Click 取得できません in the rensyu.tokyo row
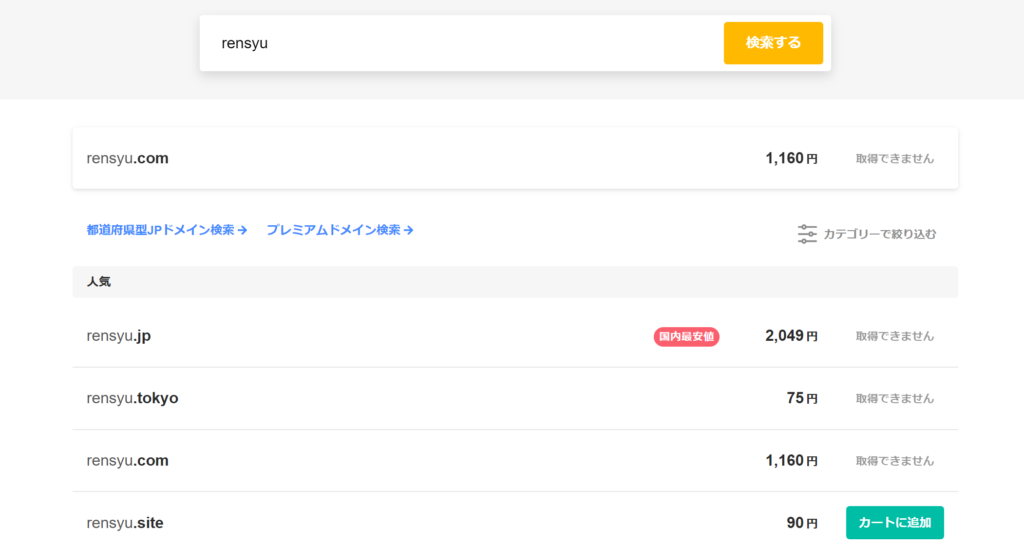Image resolution: width=1024 pixels, height=549 pixels. (x=894, y=398)
